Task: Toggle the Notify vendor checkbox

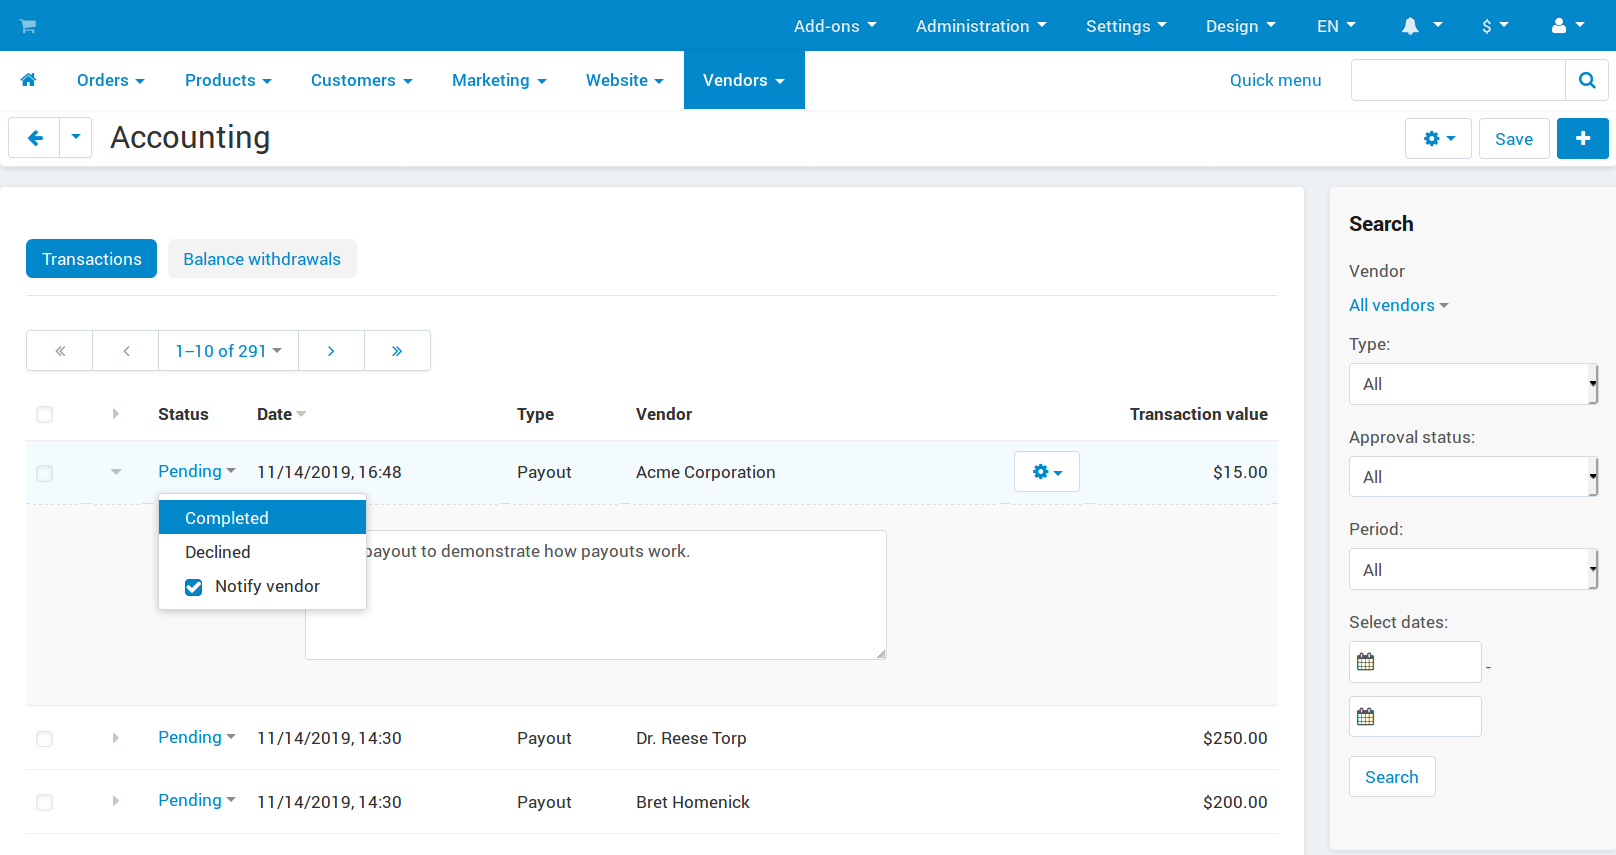Action: [194, 587]
